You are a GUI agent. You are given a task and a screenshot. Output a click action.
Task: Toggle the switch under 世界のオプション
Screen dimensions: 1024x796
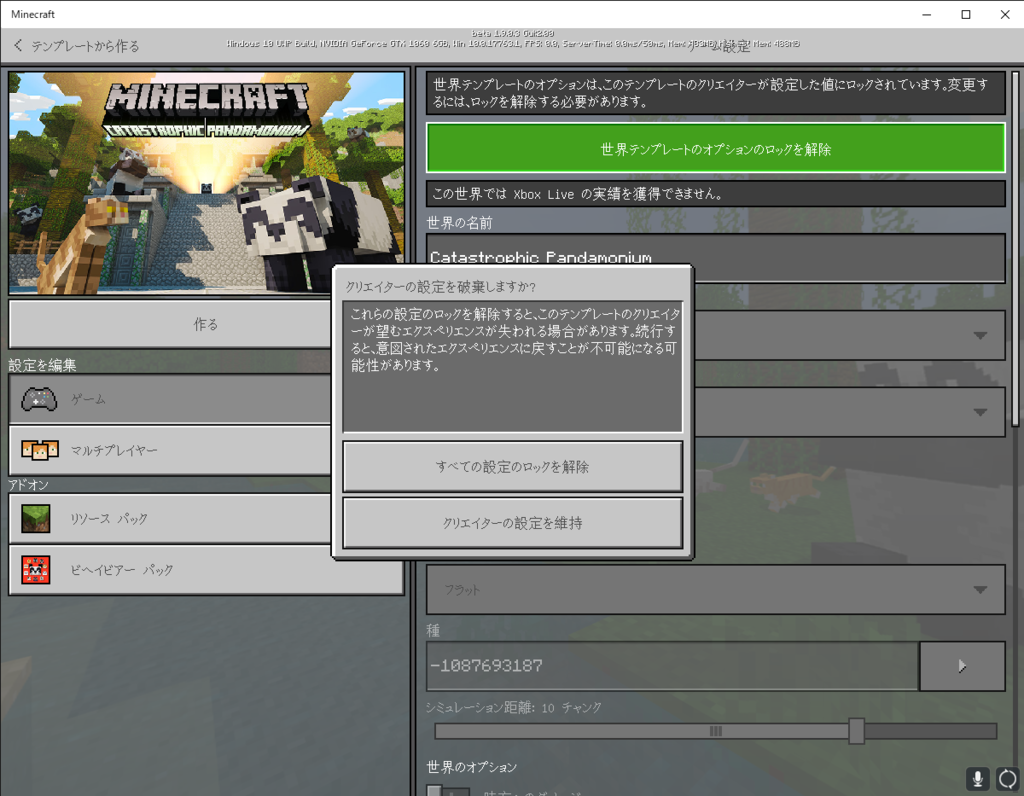[x=448, y=790]
